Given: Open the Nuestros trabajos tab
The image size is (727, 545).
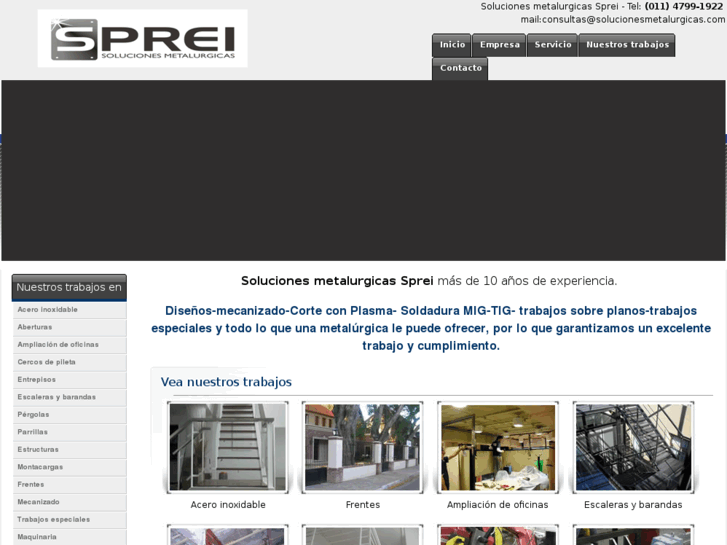Looking at the screenshot, I should coord(627,45).
